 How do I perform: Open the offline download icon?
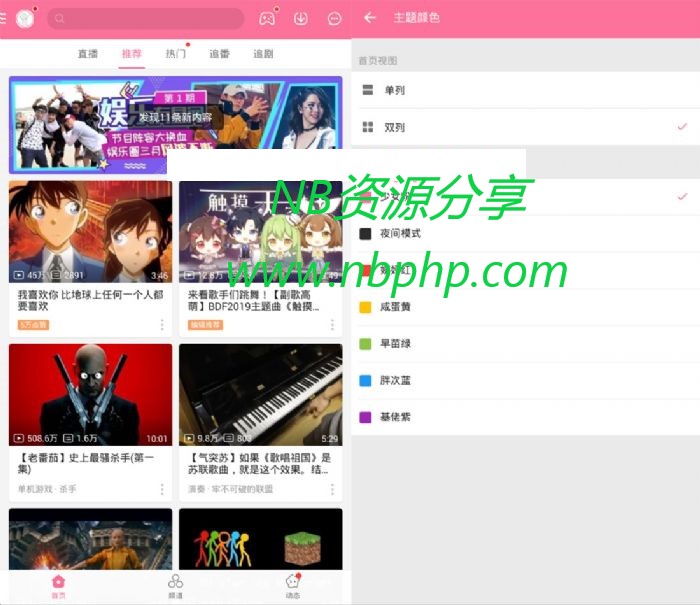(301, 18)
